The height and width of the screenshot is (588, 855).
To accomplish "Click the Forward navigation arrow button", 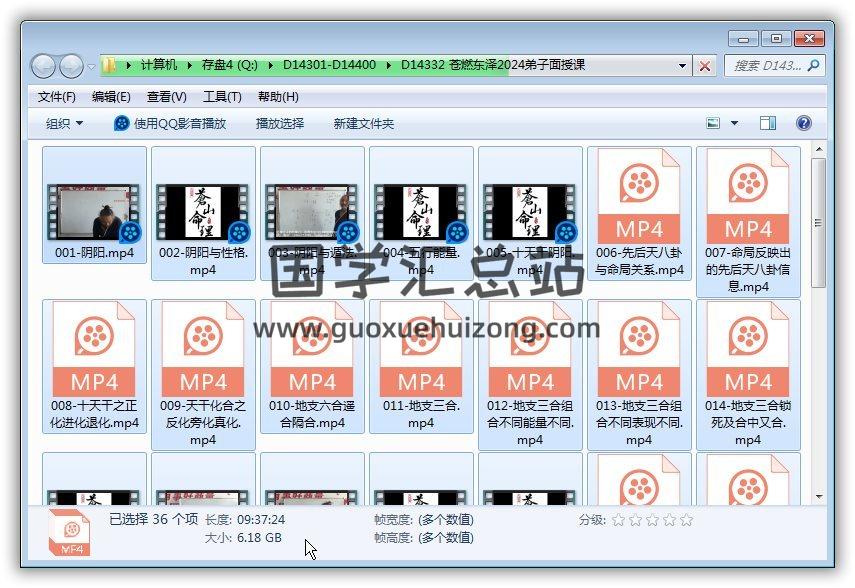I will pyautogui.click(x=71, y=67).
